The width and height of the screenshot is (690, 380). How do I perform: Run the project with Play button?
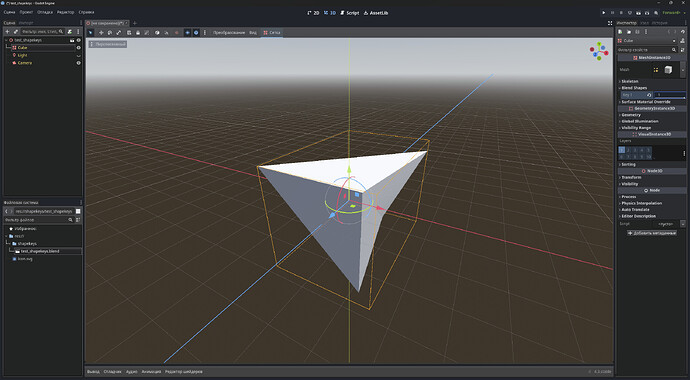pos(603,13)
